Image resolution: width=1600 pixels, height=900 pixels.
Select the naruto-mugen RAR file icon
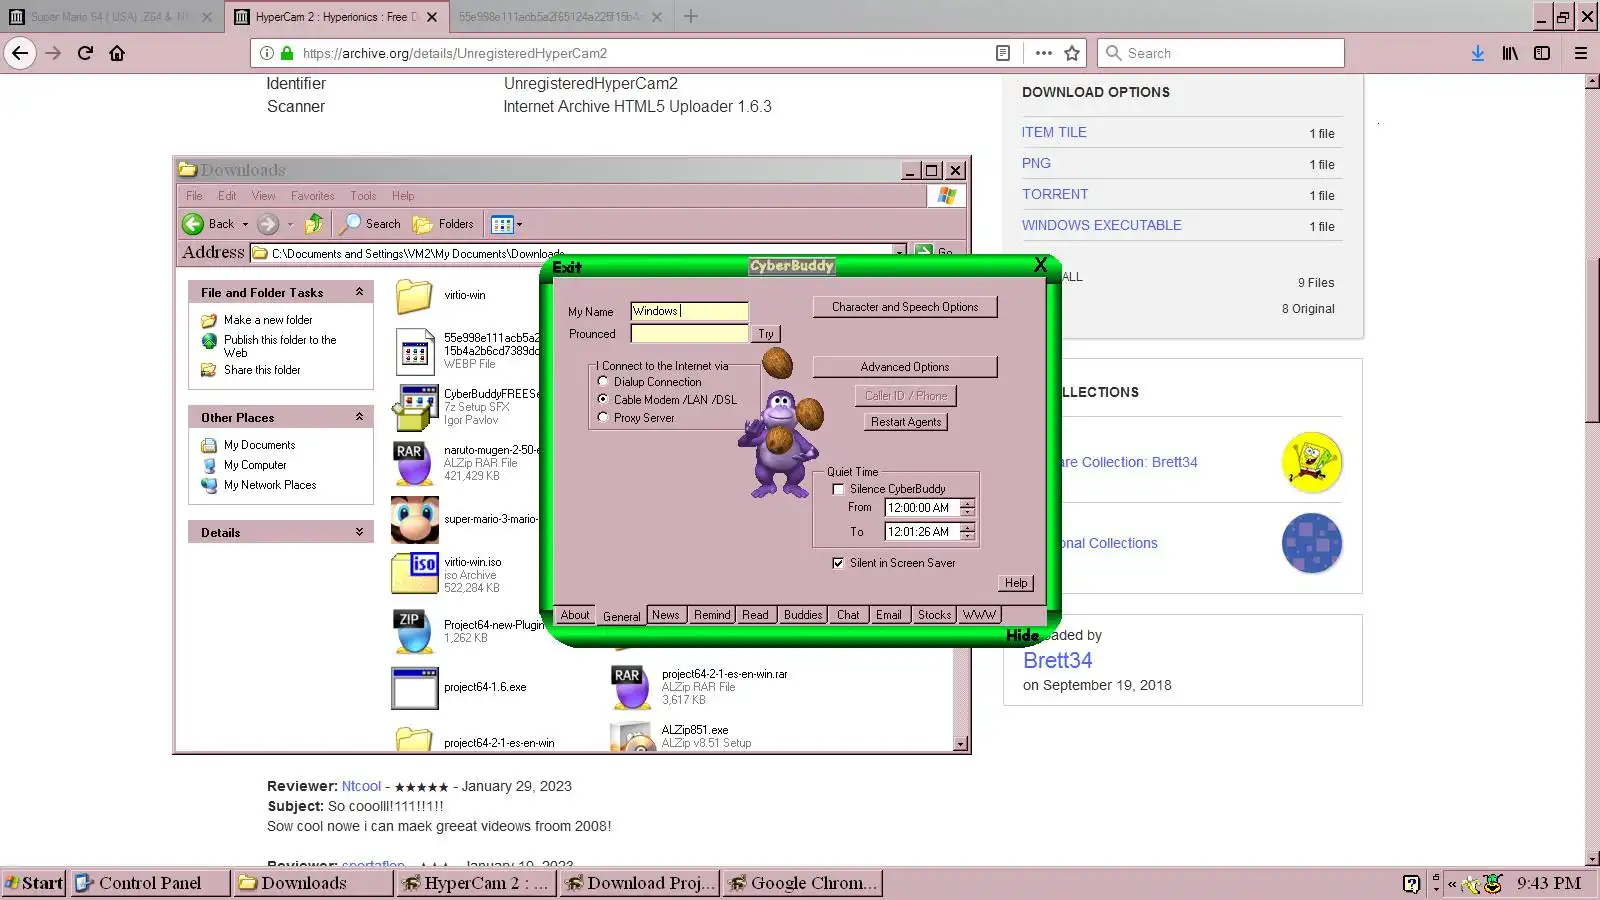(x=413, y=463)
